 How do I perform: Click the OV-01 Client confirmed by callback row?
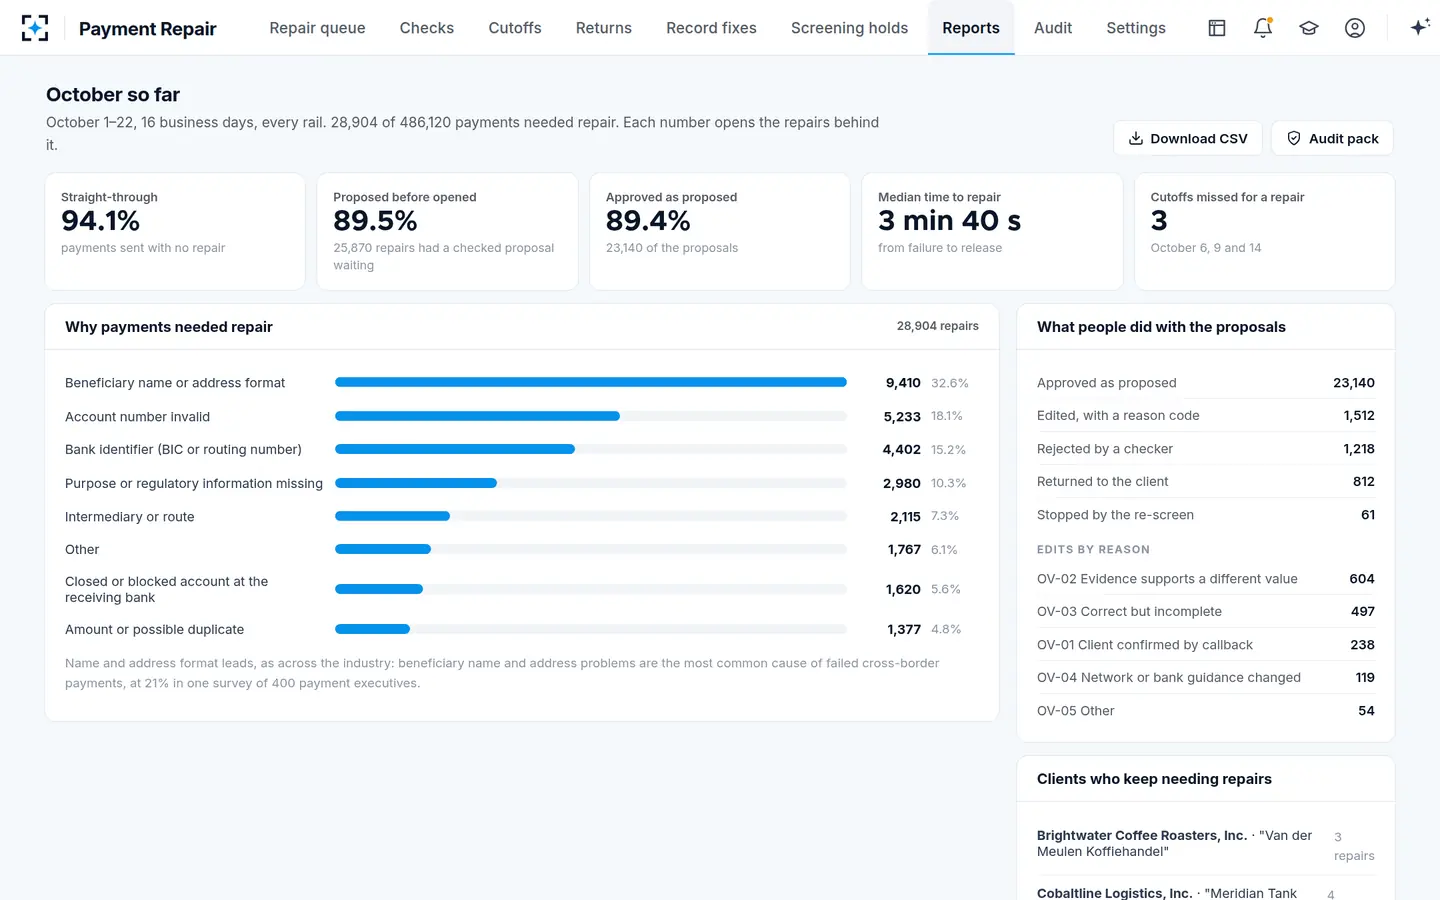[1206, 645]
